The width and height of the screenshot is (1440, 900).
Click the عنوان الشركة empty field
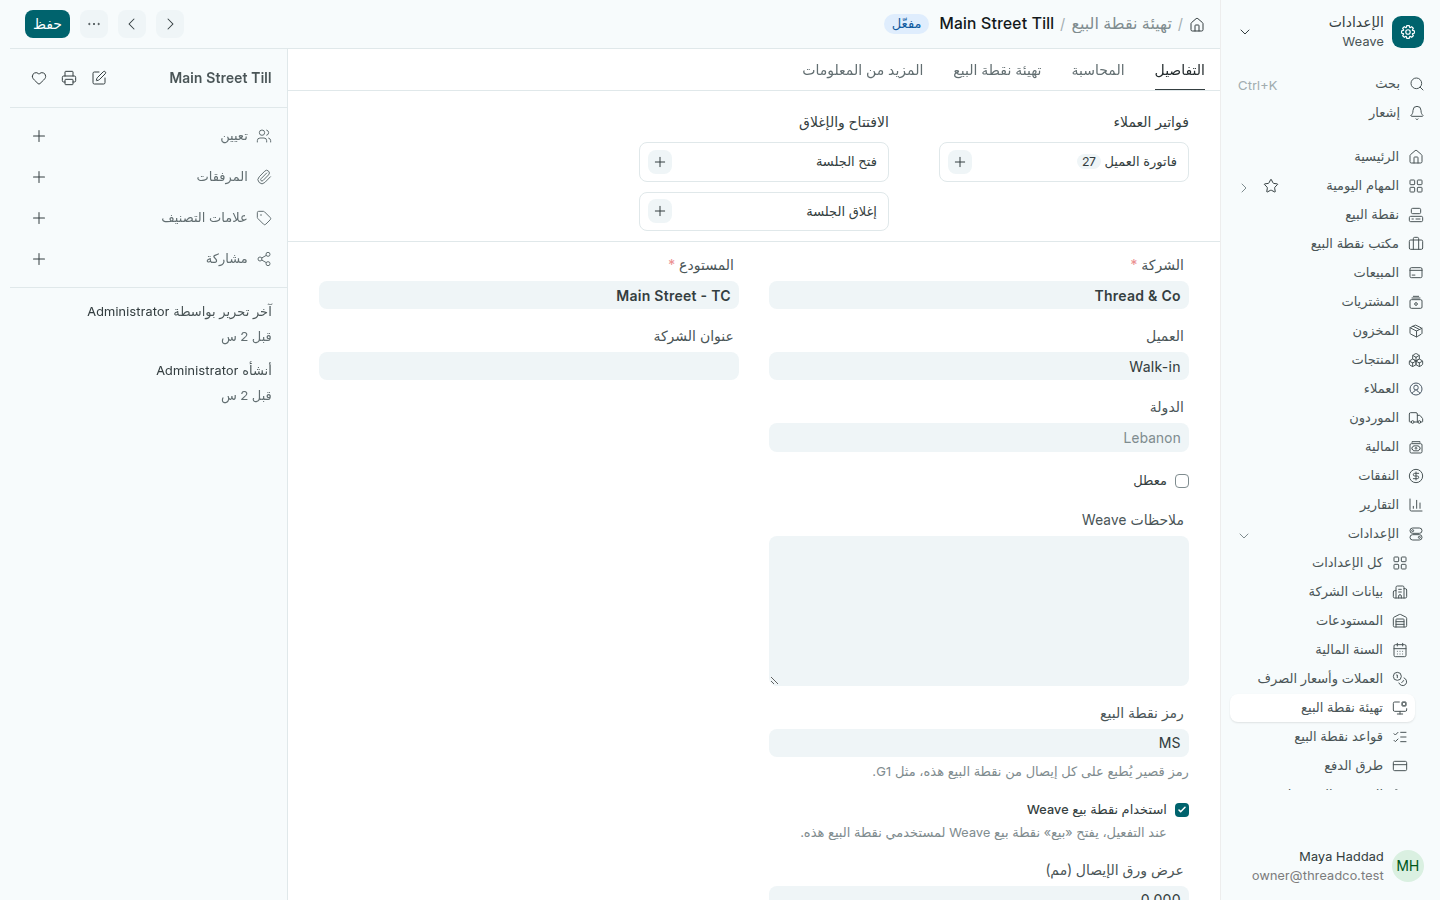click(x=529, y=366)
